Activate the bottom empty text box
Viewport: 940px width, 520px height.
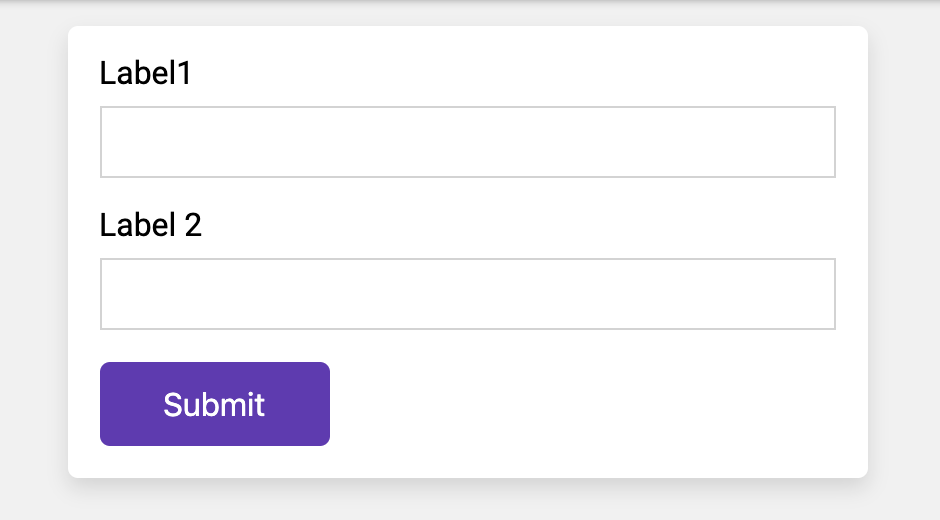pyautogui.click(x=467, y=294)
